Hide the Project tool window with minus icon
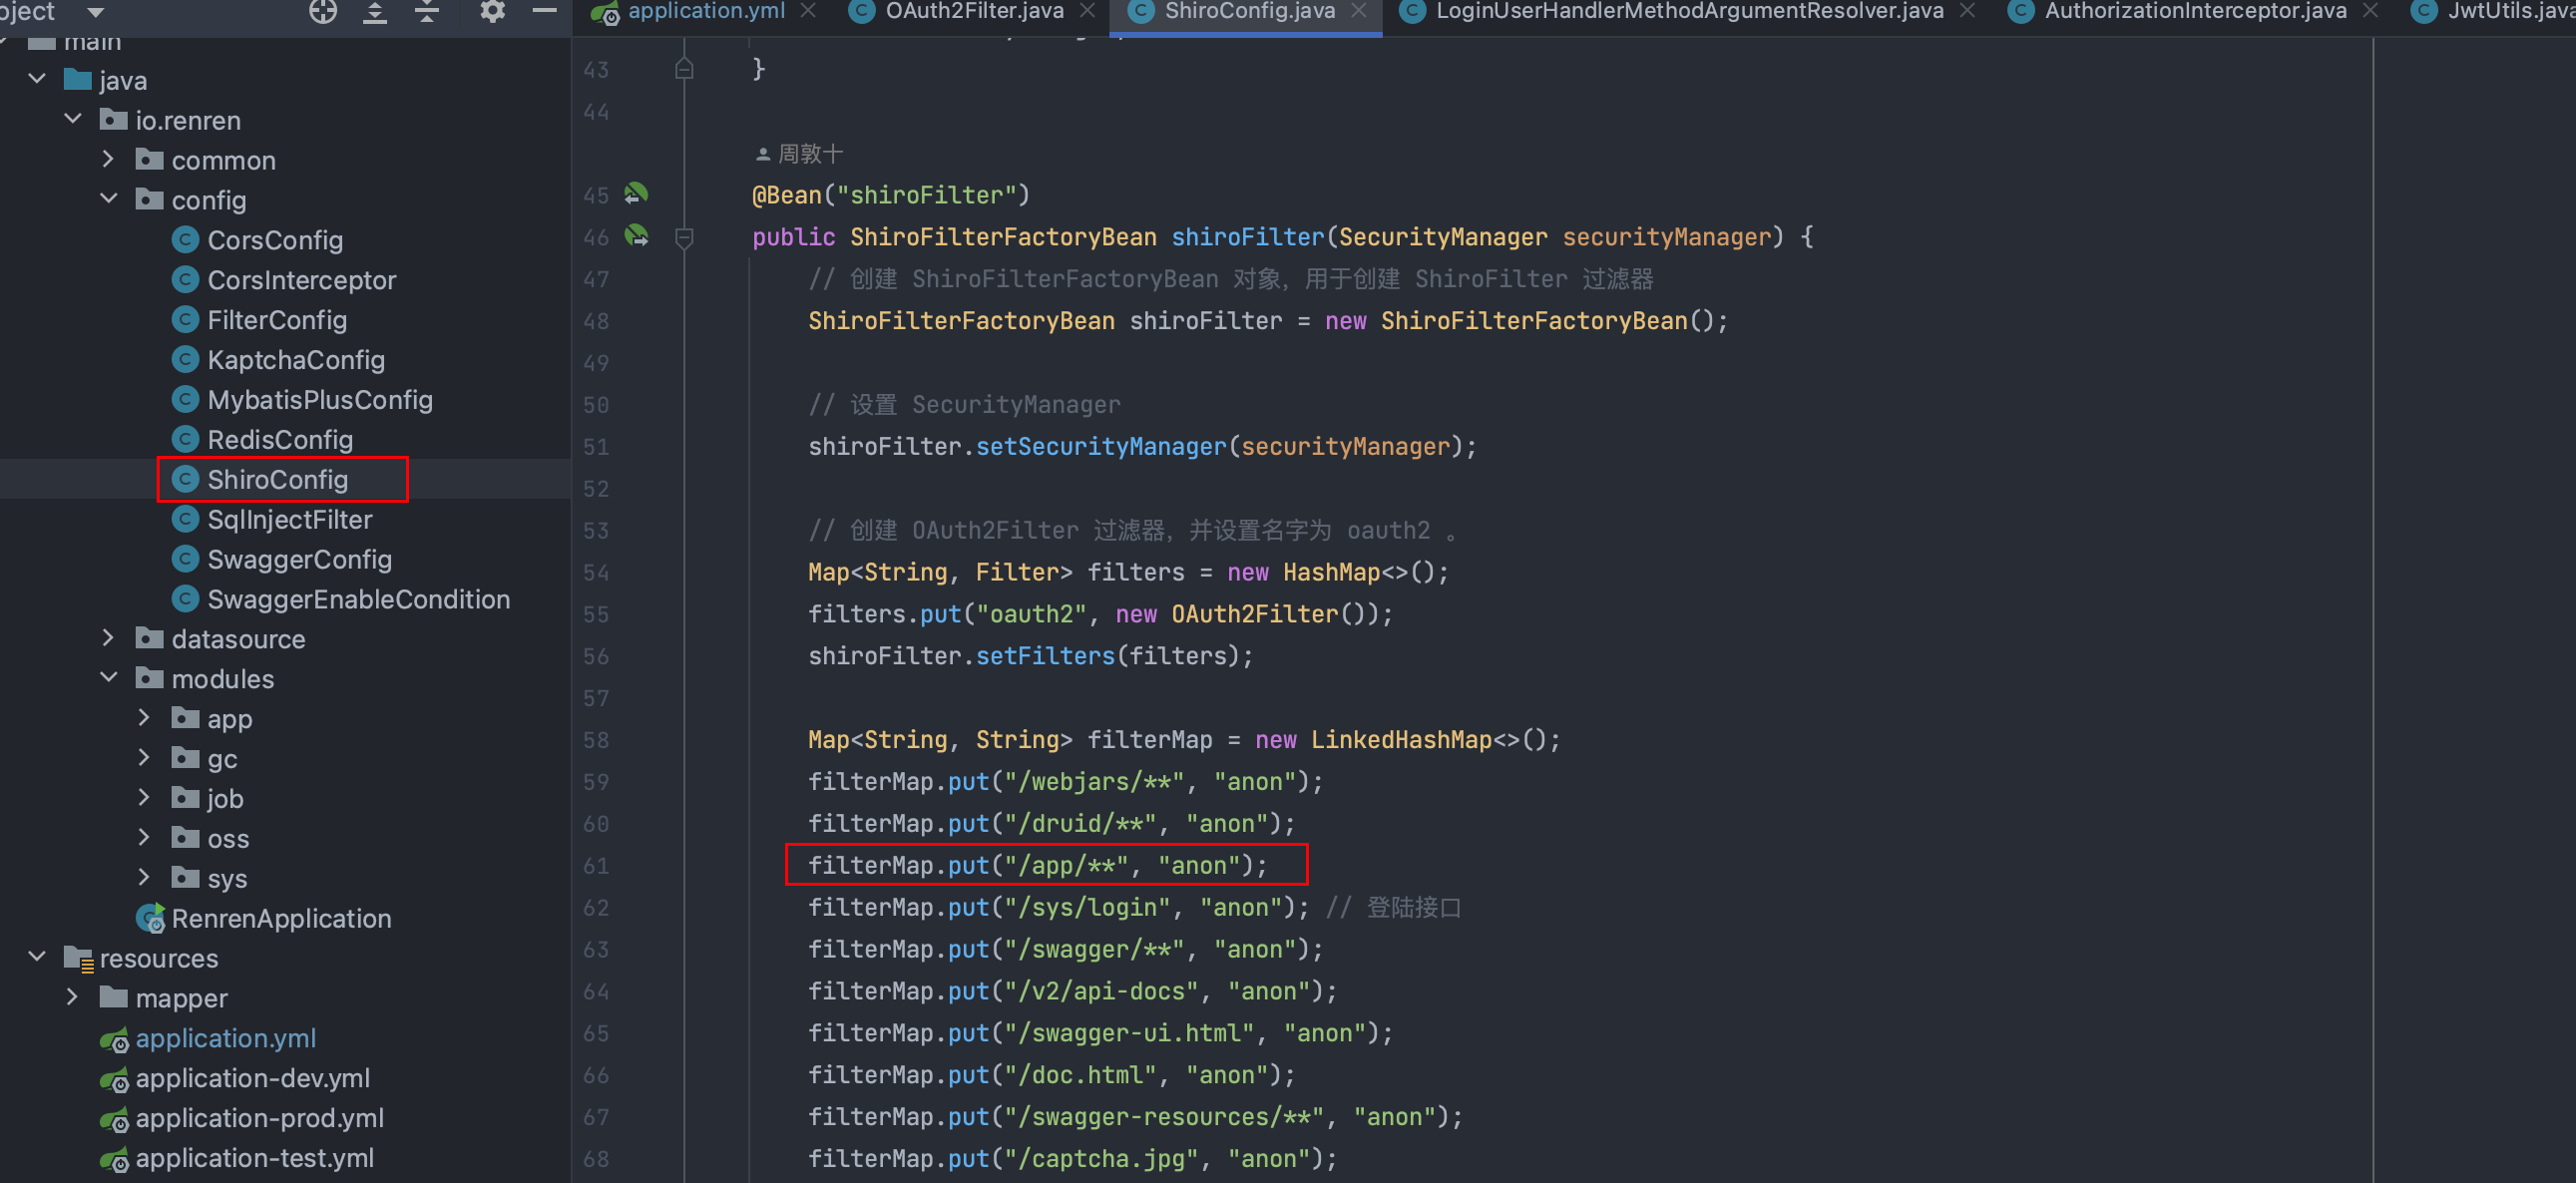Image resolution: width=2576 pixels, height=1183 pixels. (545, 11)
